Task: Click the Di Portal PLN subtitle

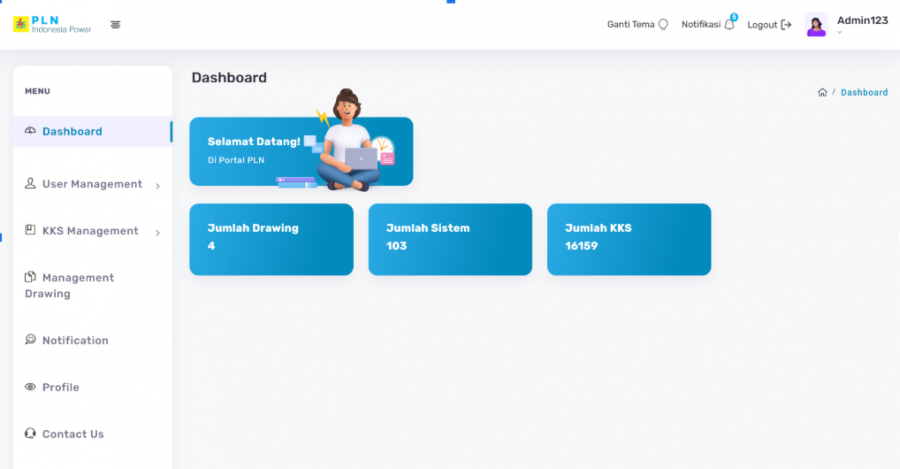Action: 236,160
